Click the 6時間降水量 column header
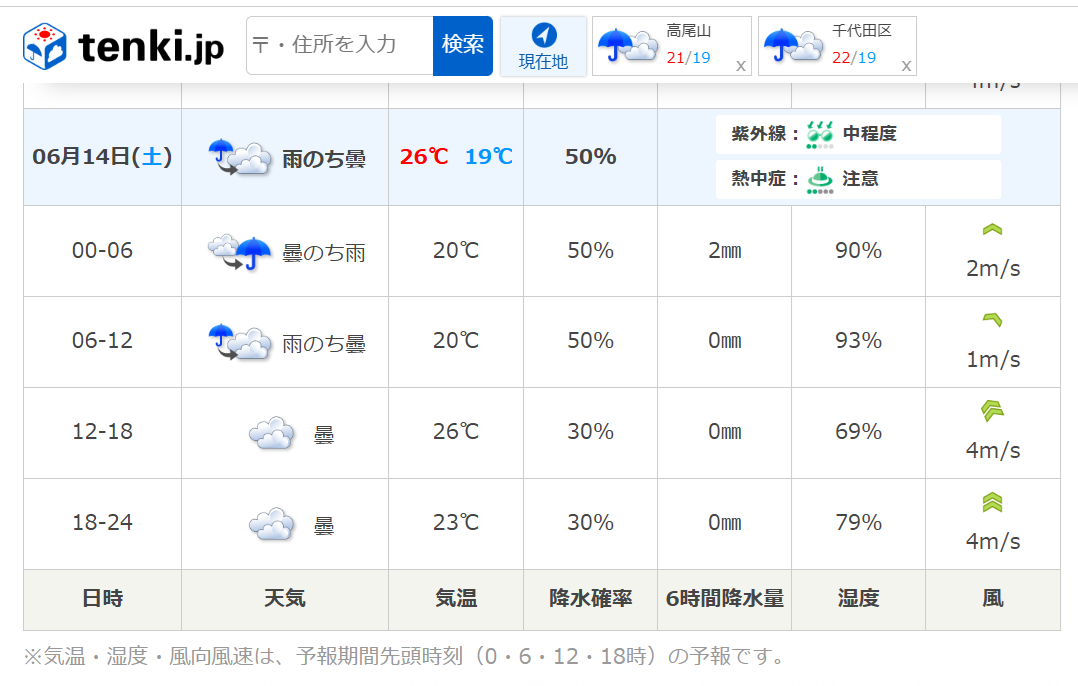The height and width of the screenshot is (686, 1078). (x=725, y=599)
